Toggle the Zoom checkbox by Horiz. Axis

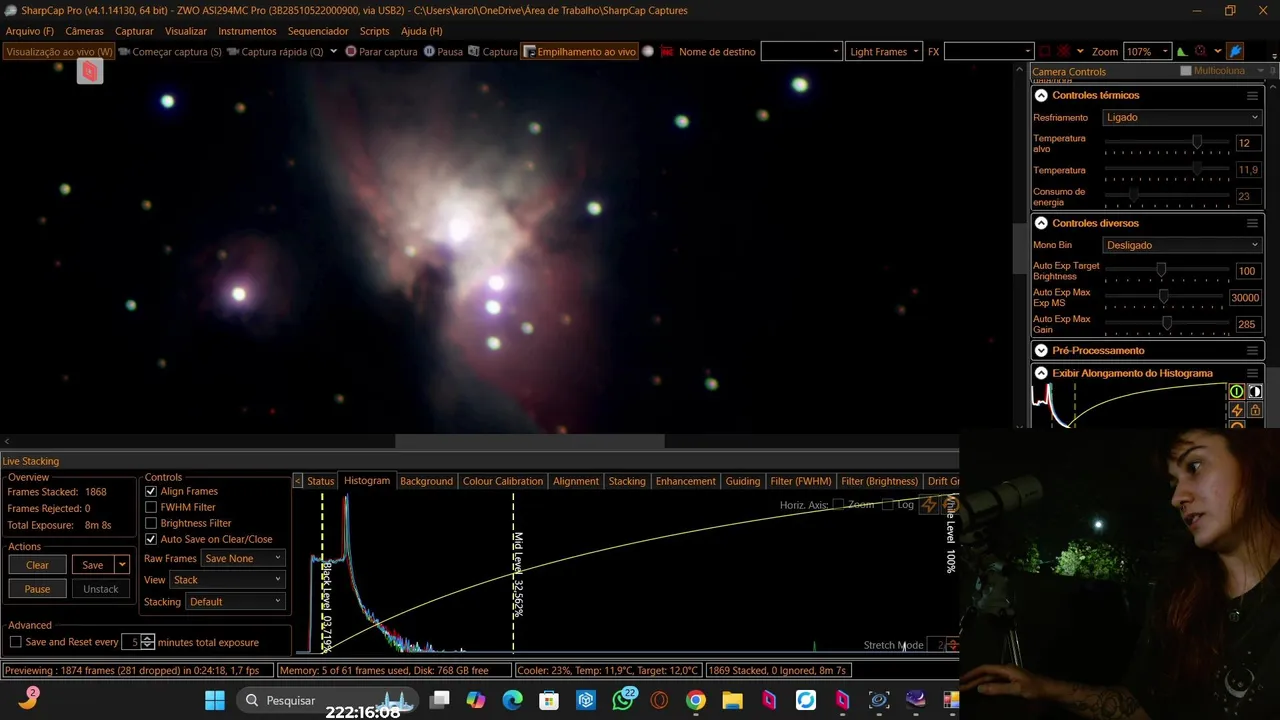coord(838,505)
